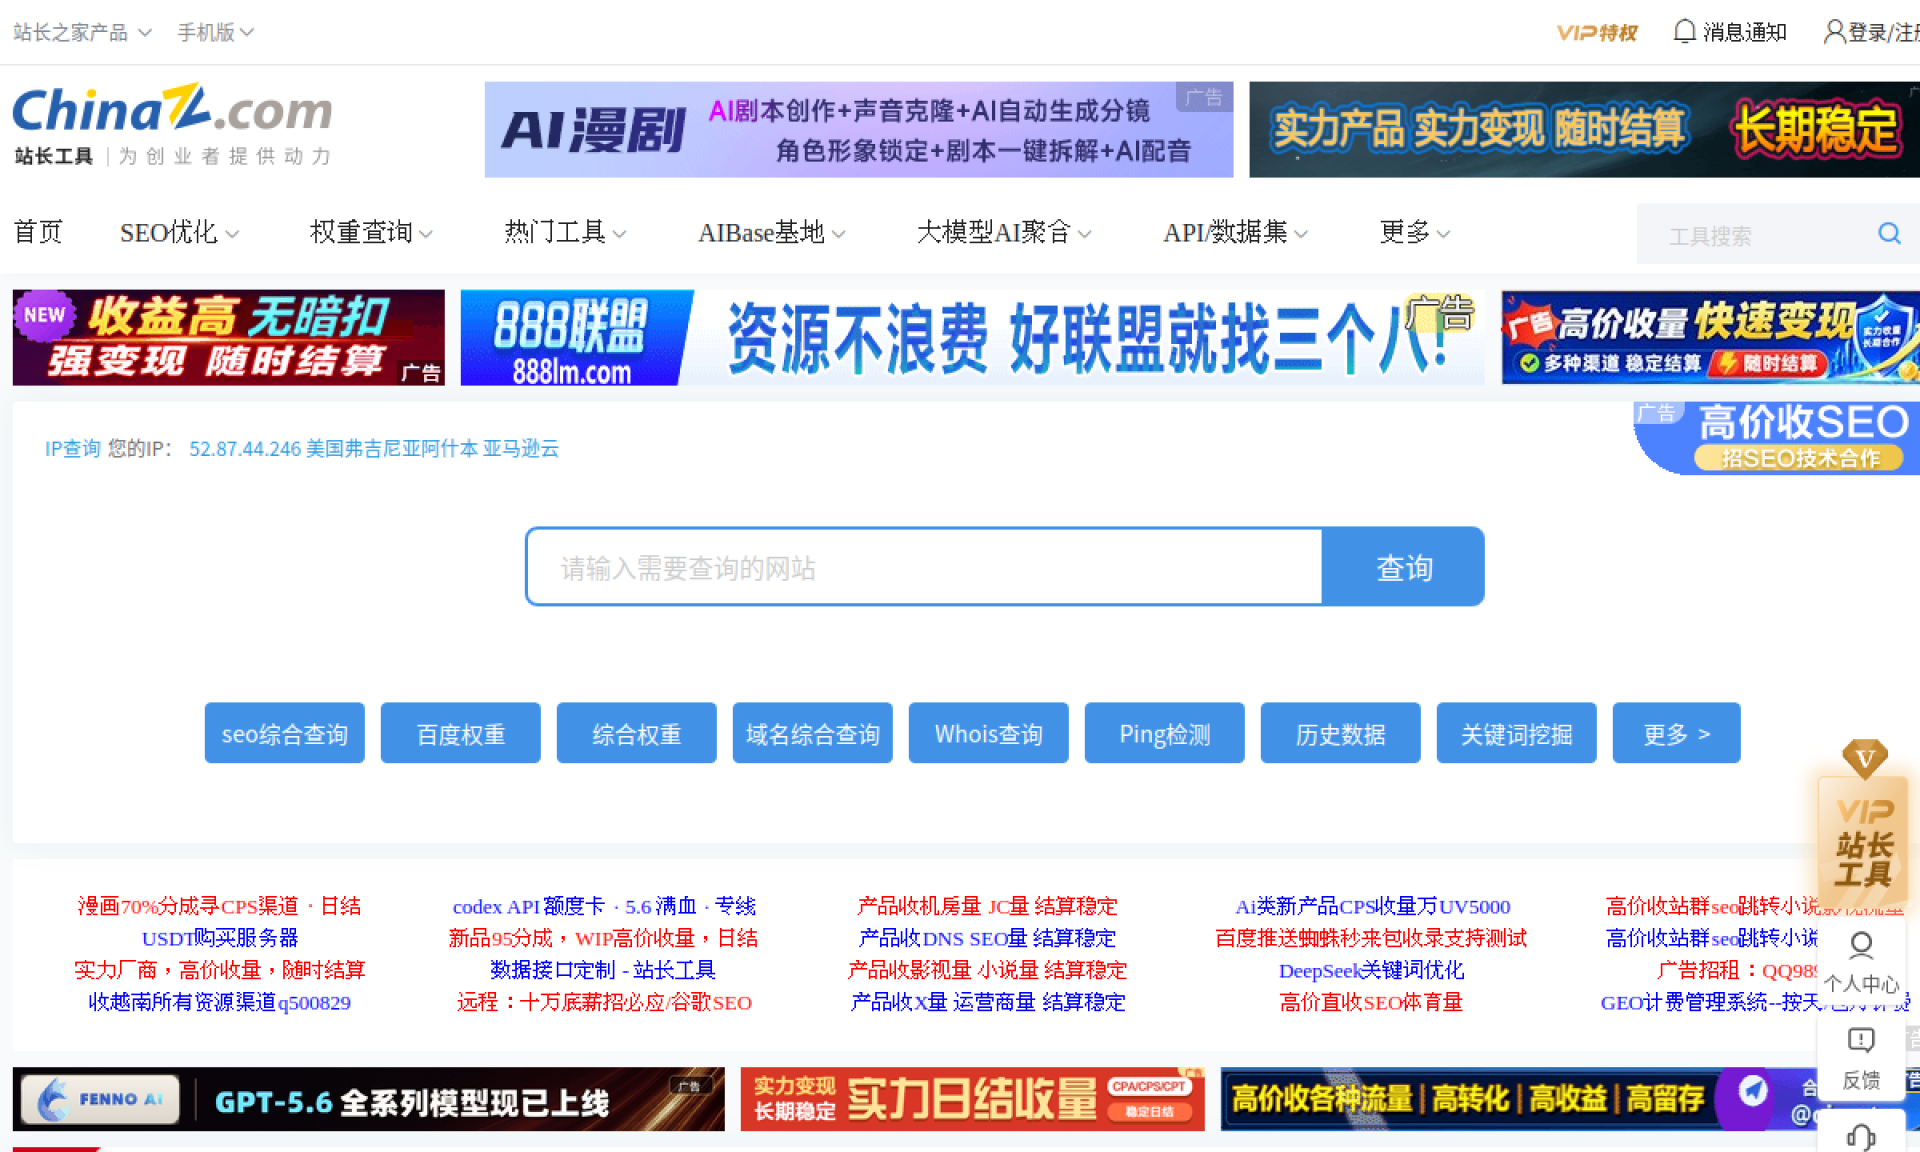This screenshot has width=1920, height=1152.
Task: Click the 消息通知 text link
Action: [x=1745, y=33]
